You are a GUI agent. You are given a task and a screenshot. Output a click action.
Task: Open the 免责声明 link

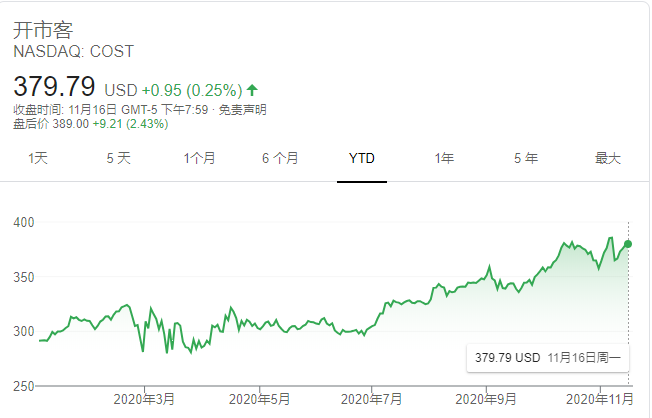(x=246, y=110)
